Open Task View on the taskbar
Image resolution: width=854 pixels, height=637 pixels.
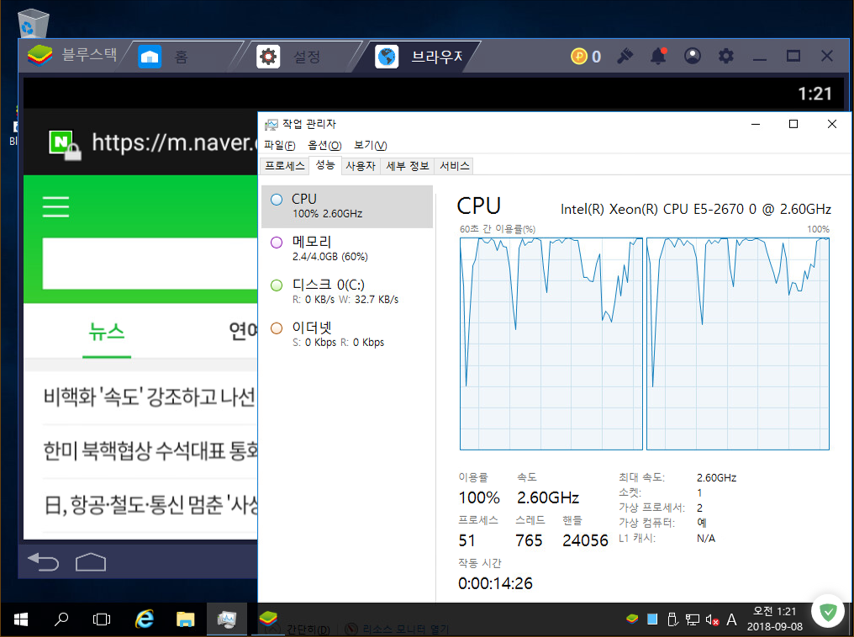click(x=101, y=620)
